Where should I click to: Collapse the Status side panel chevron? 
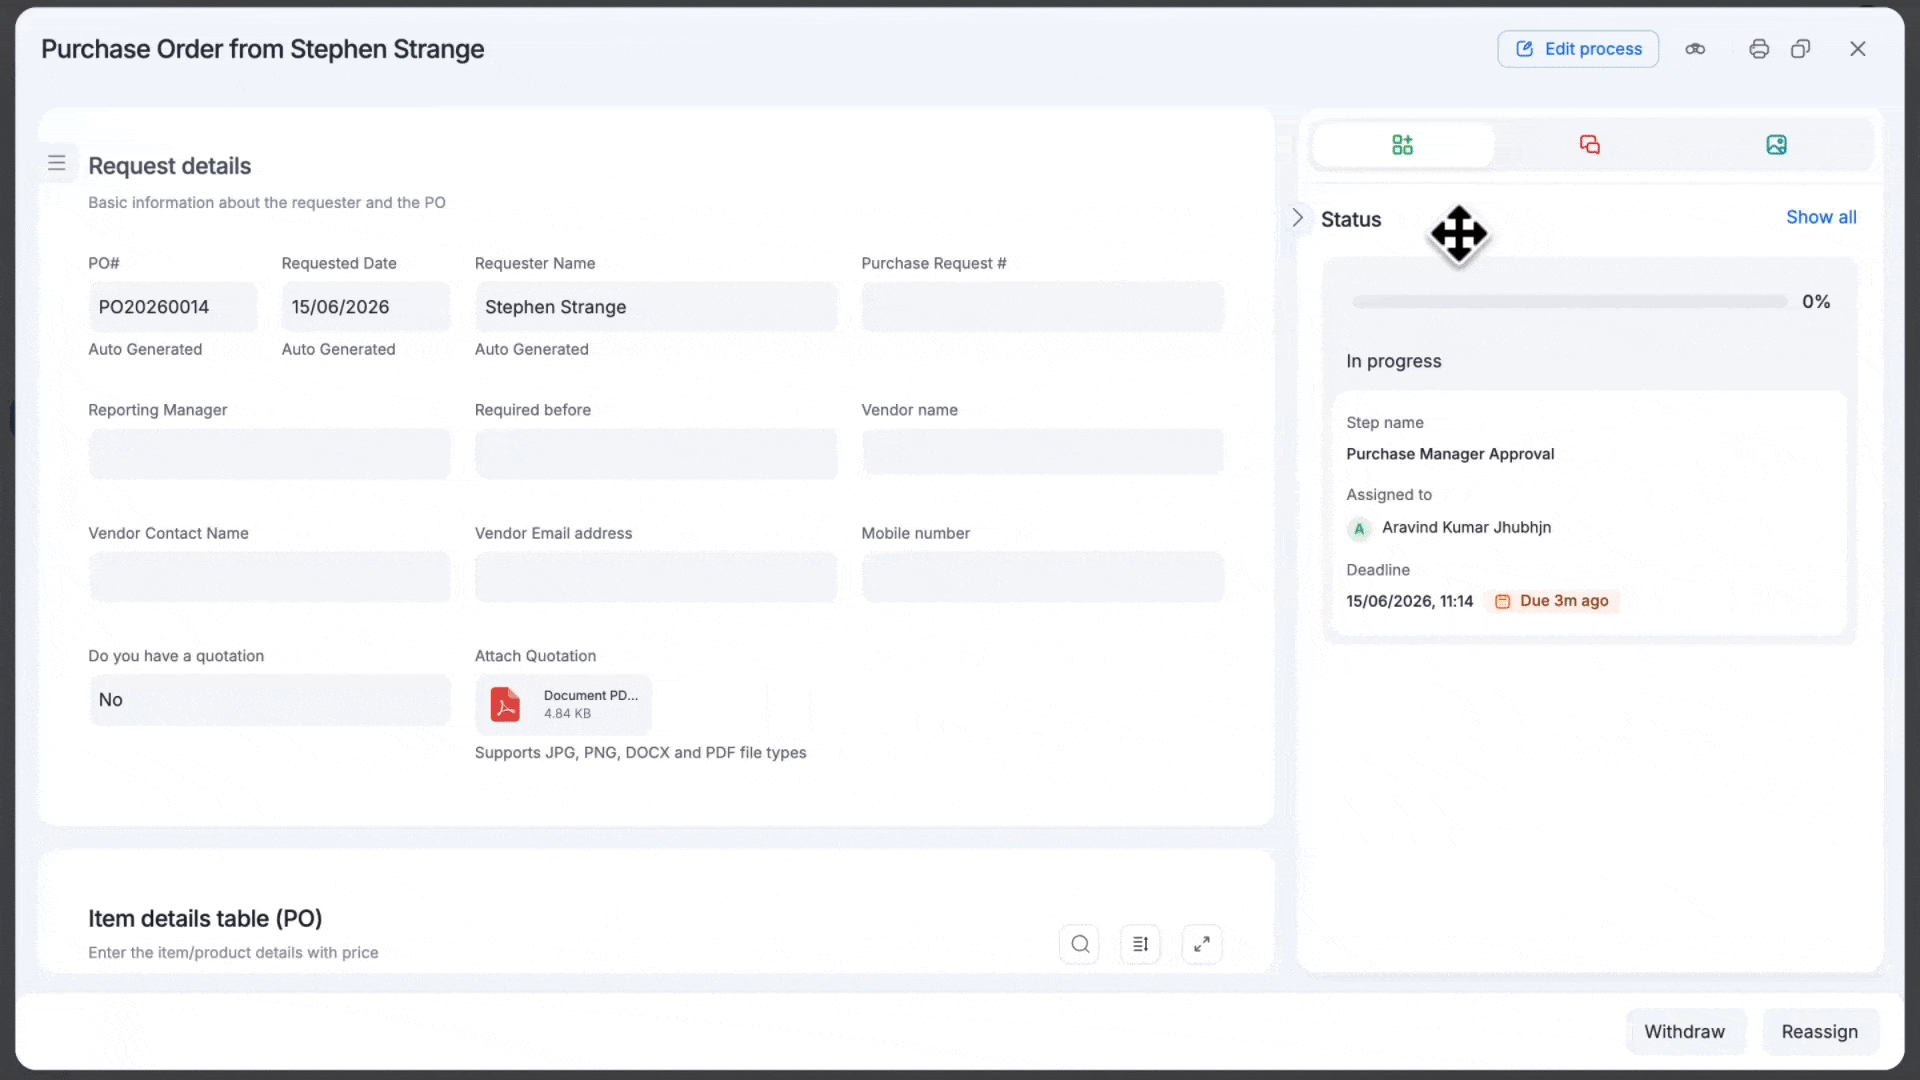[x=1297, y=218]
